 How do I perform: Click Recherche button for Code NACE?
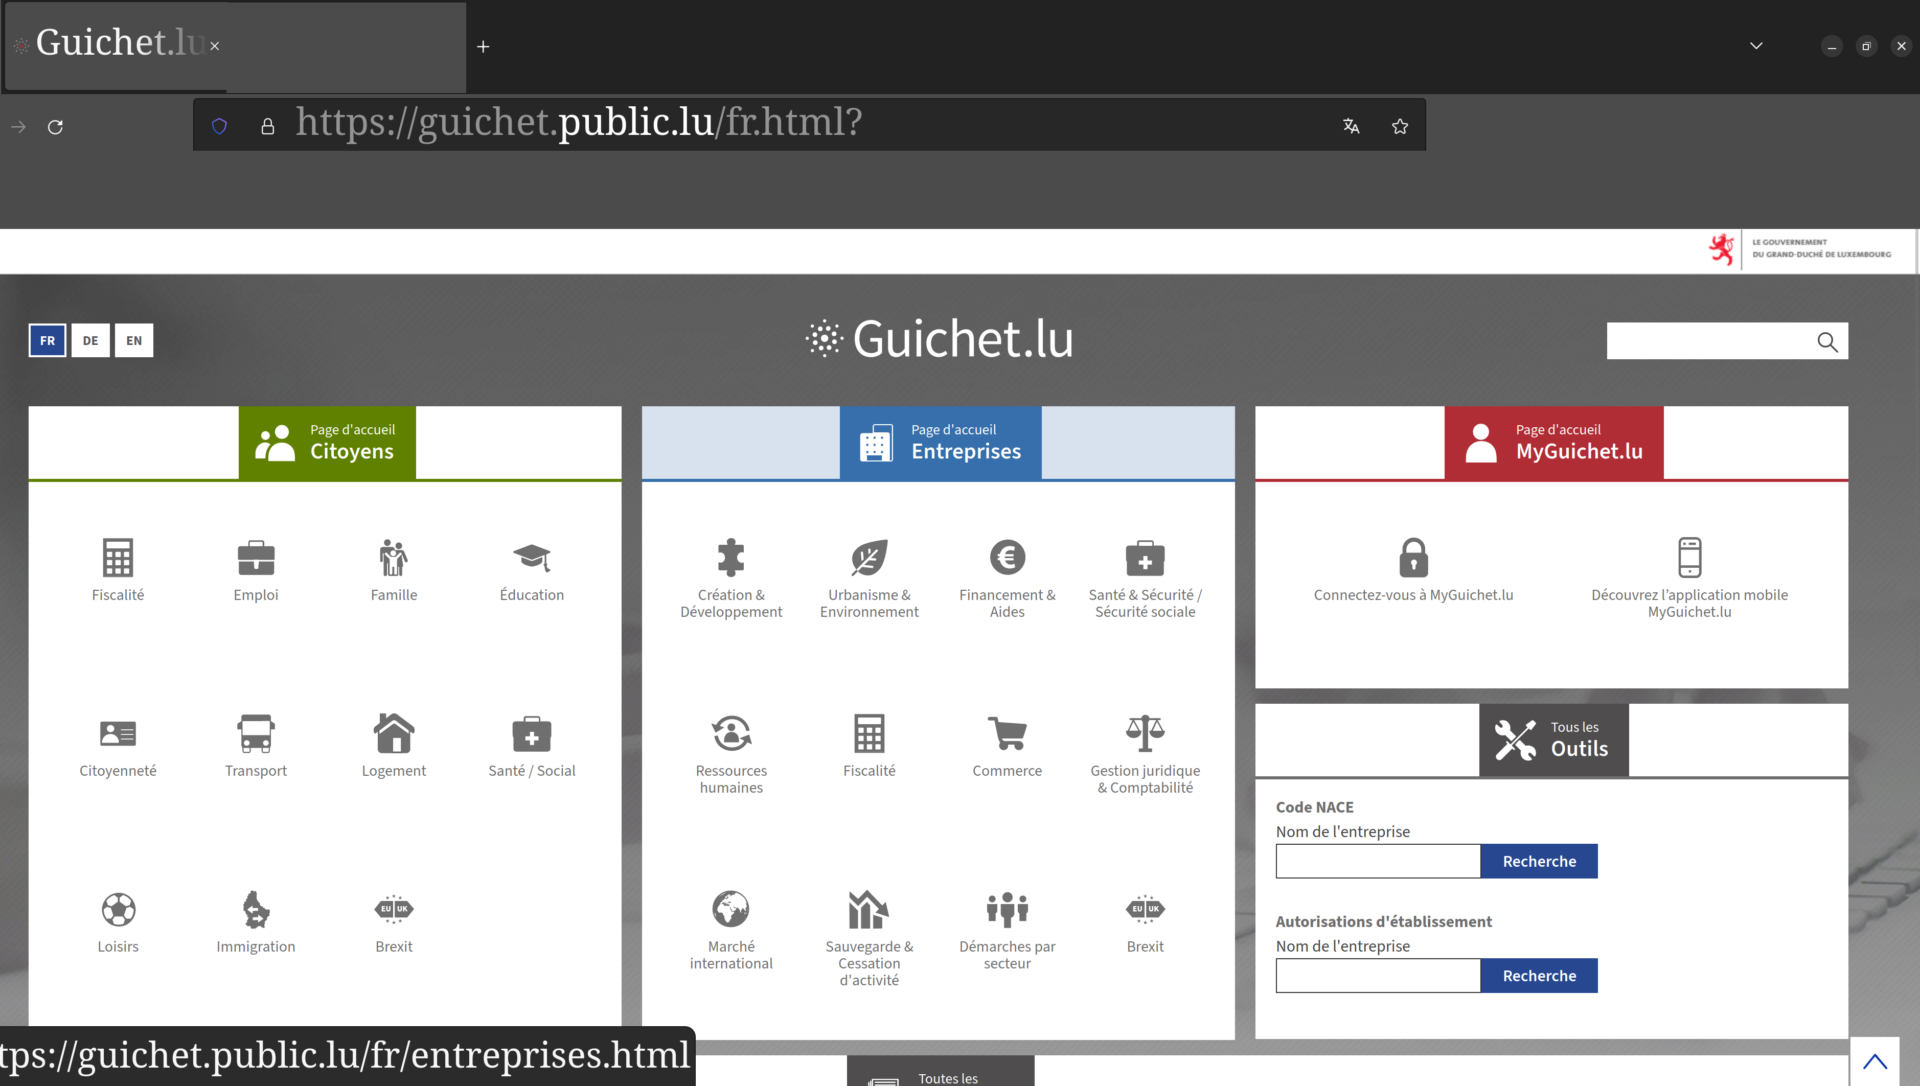pos(1539,861)
